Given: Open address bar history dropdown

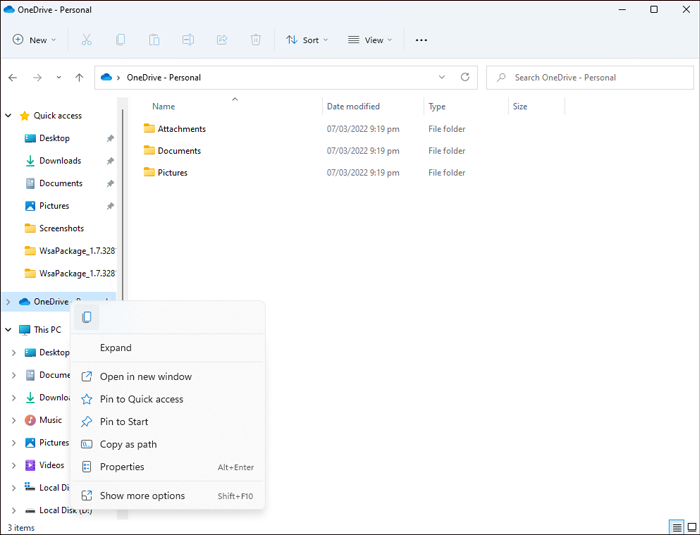Looking at the screenshot, I should [x=442, y=77].
